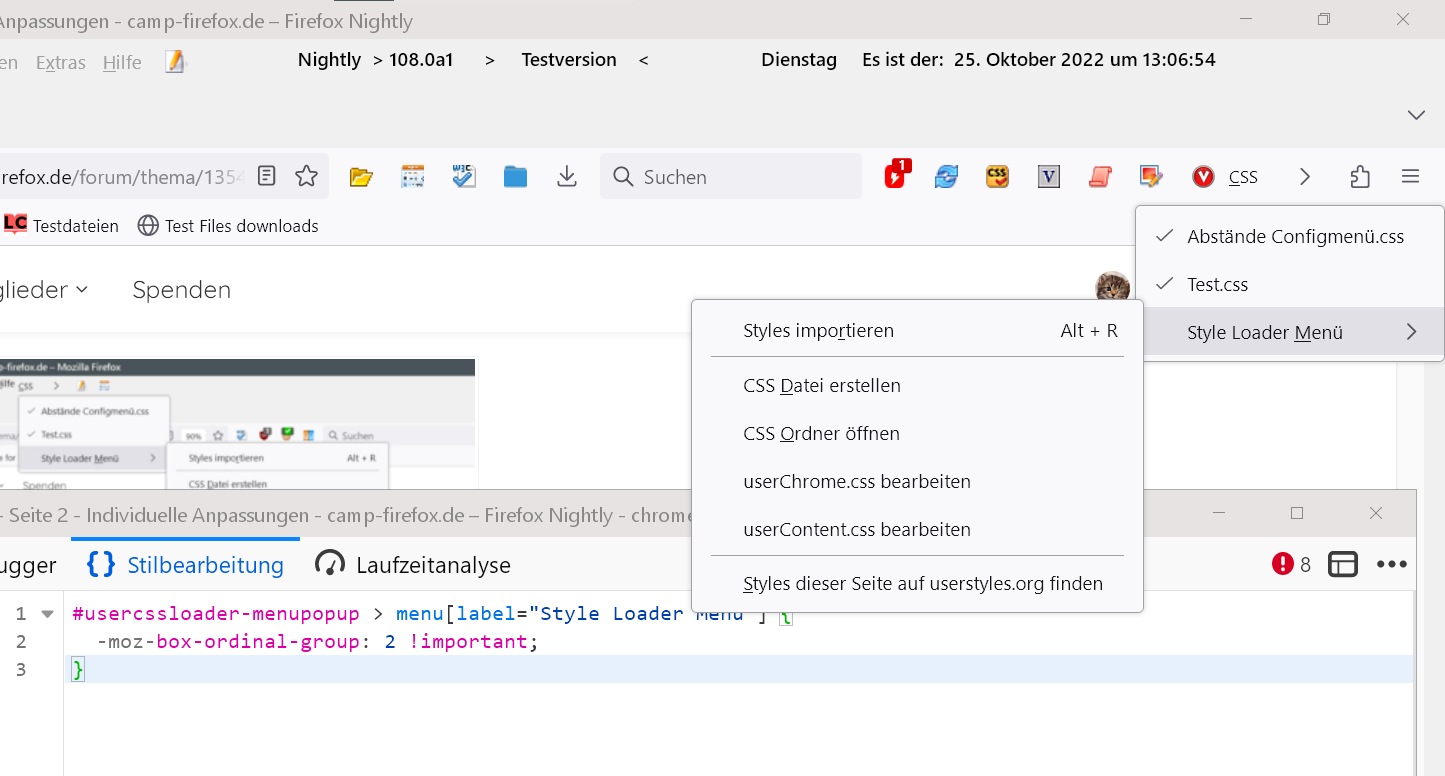Click the Suchen search field
The width and height of the screenshot is (1445, 776).
click(740, 177)
